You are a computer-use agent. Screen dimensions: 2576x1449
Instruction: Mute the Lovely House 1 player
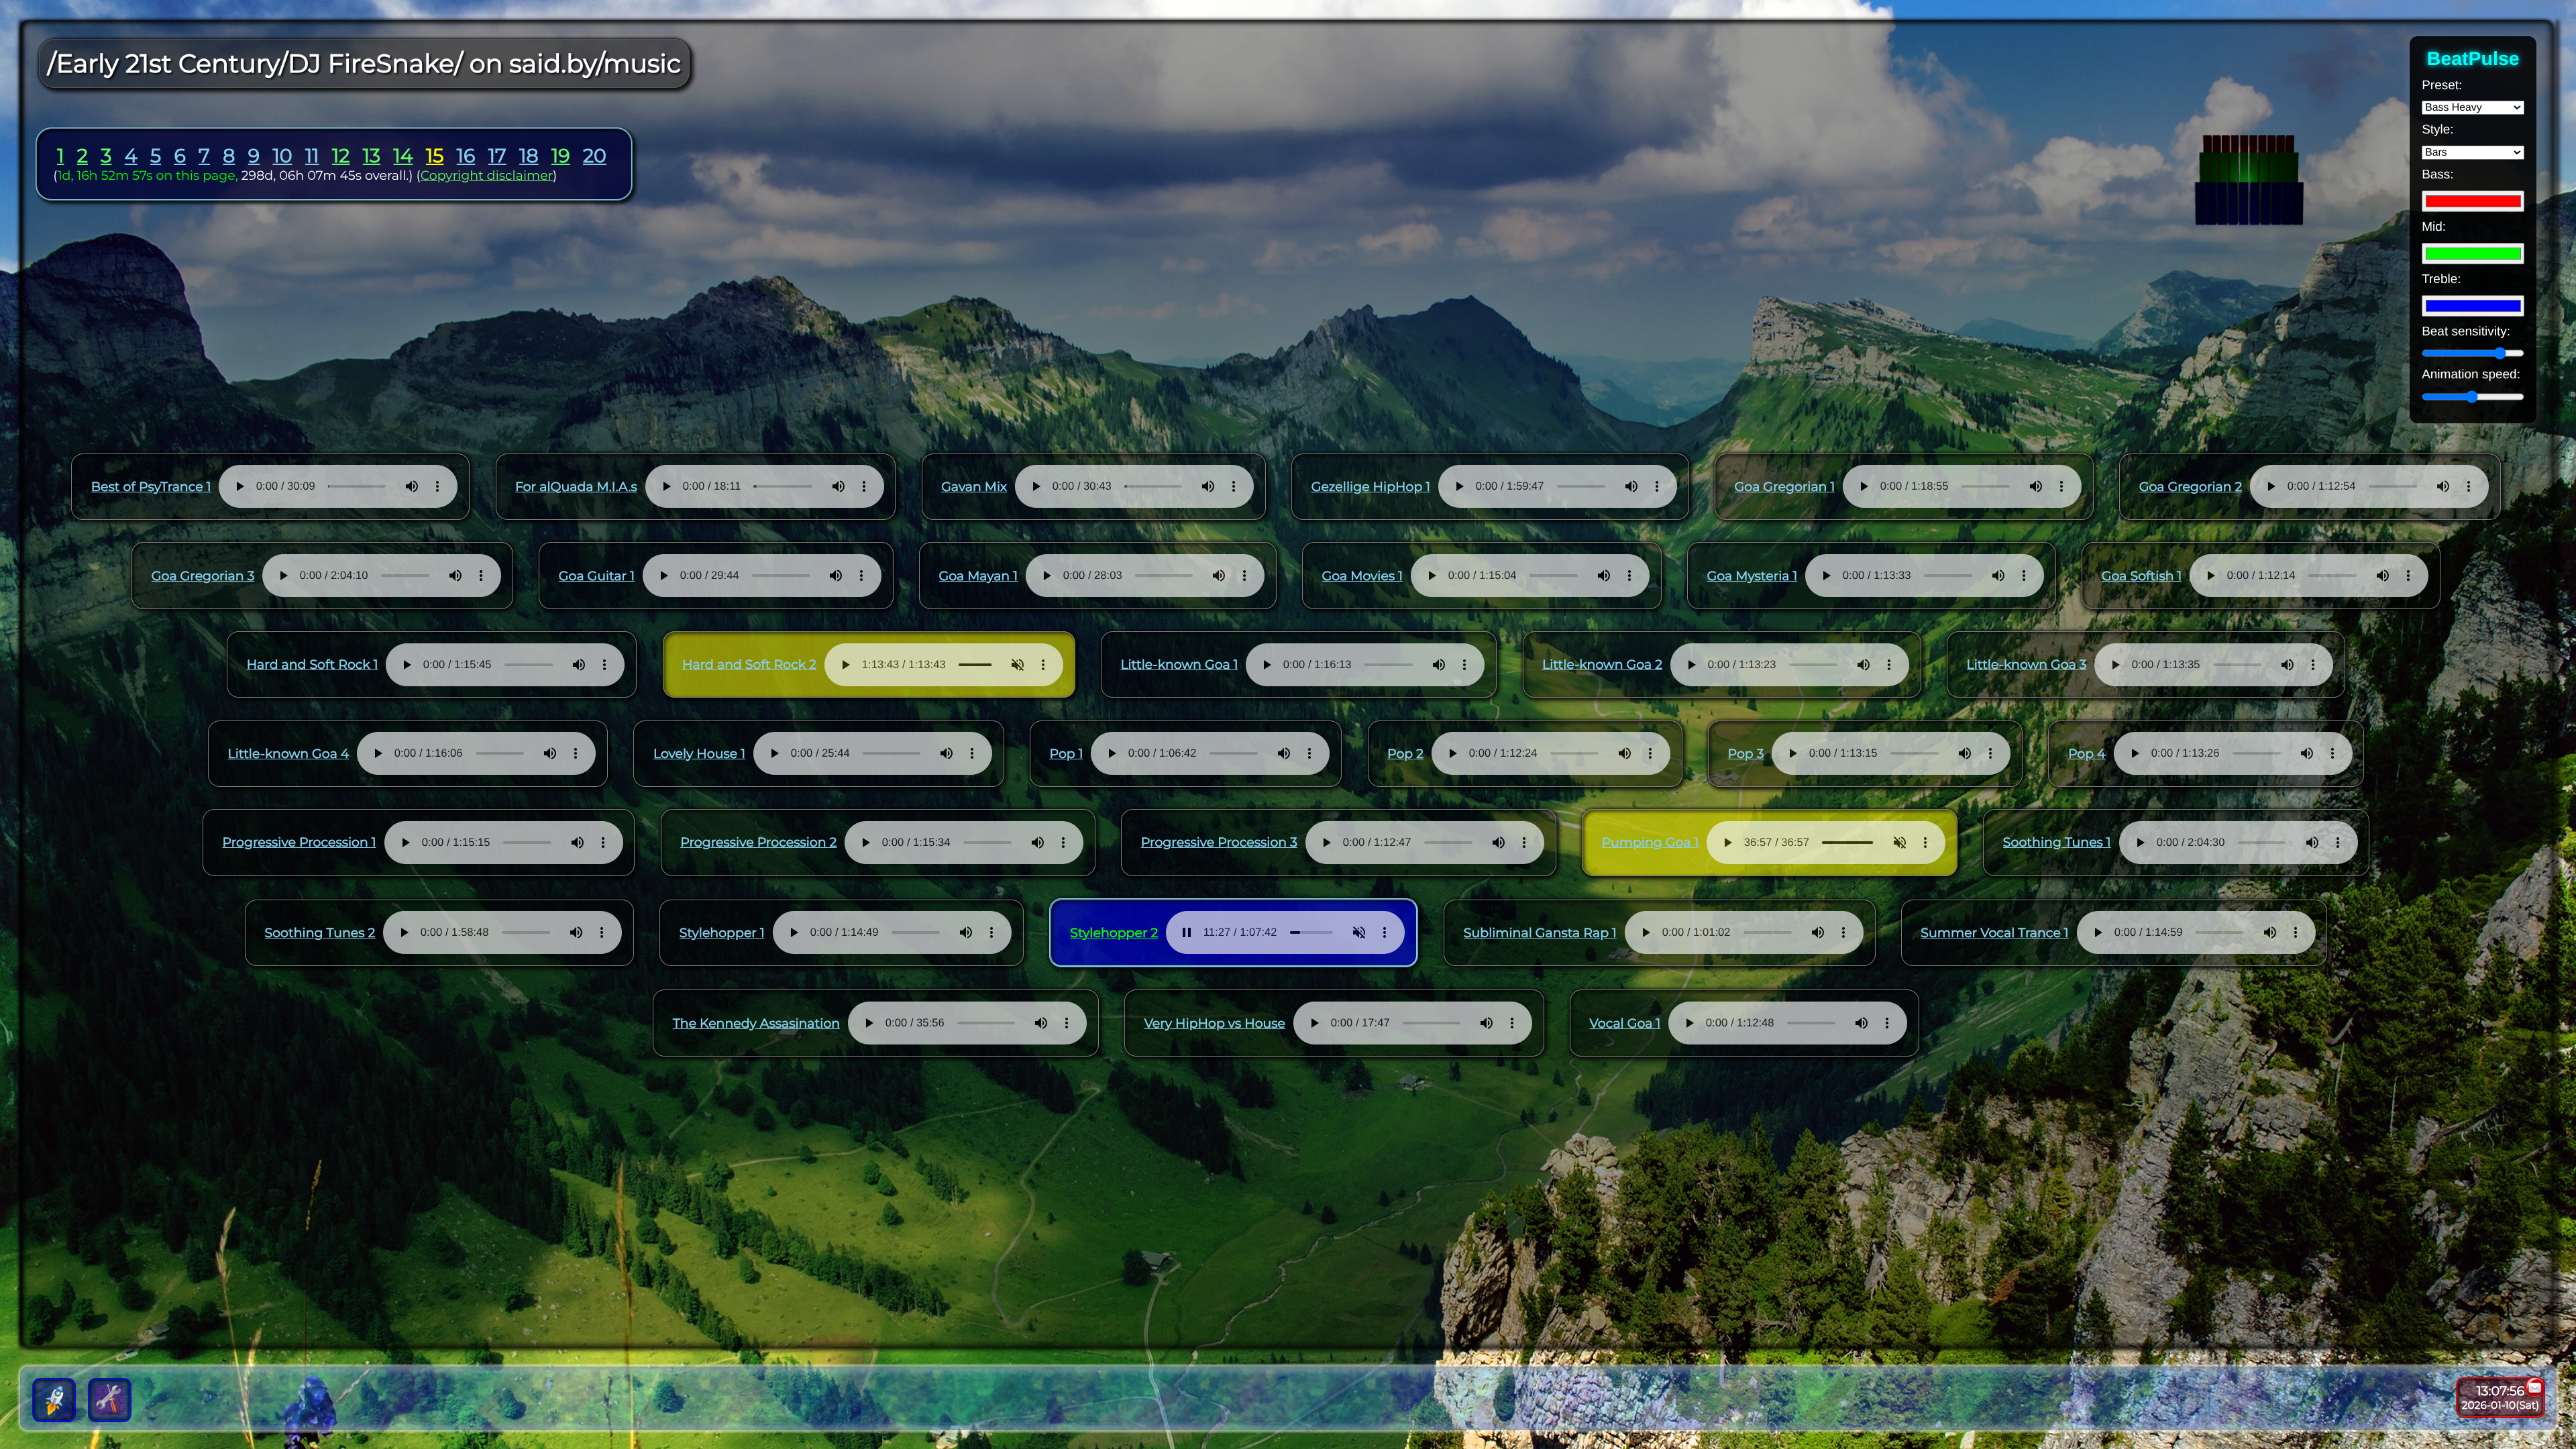click(x=946, y=753)
